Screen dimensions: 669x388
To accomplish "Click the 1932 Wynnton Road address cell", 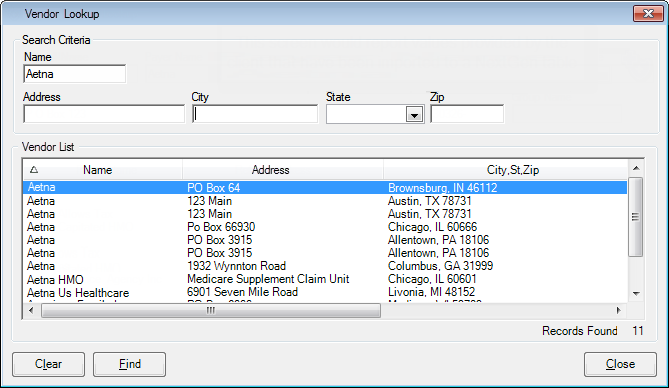I will point(236,266).
